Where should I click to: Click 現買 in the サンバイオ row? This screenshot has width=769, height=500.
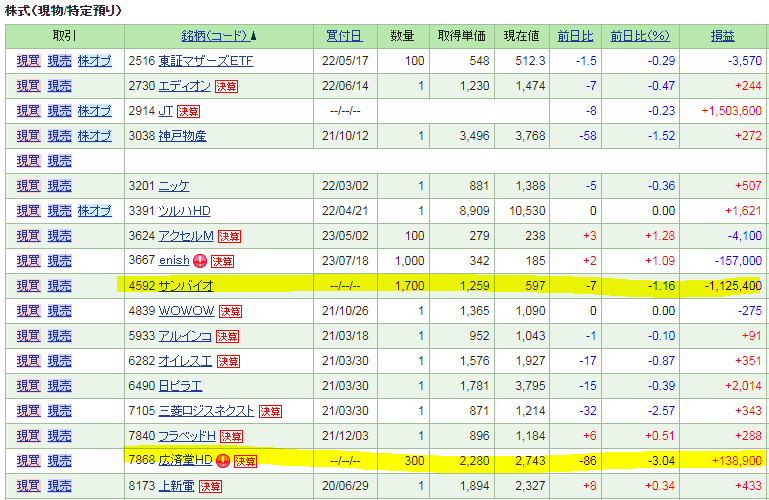tap(28, 286)
